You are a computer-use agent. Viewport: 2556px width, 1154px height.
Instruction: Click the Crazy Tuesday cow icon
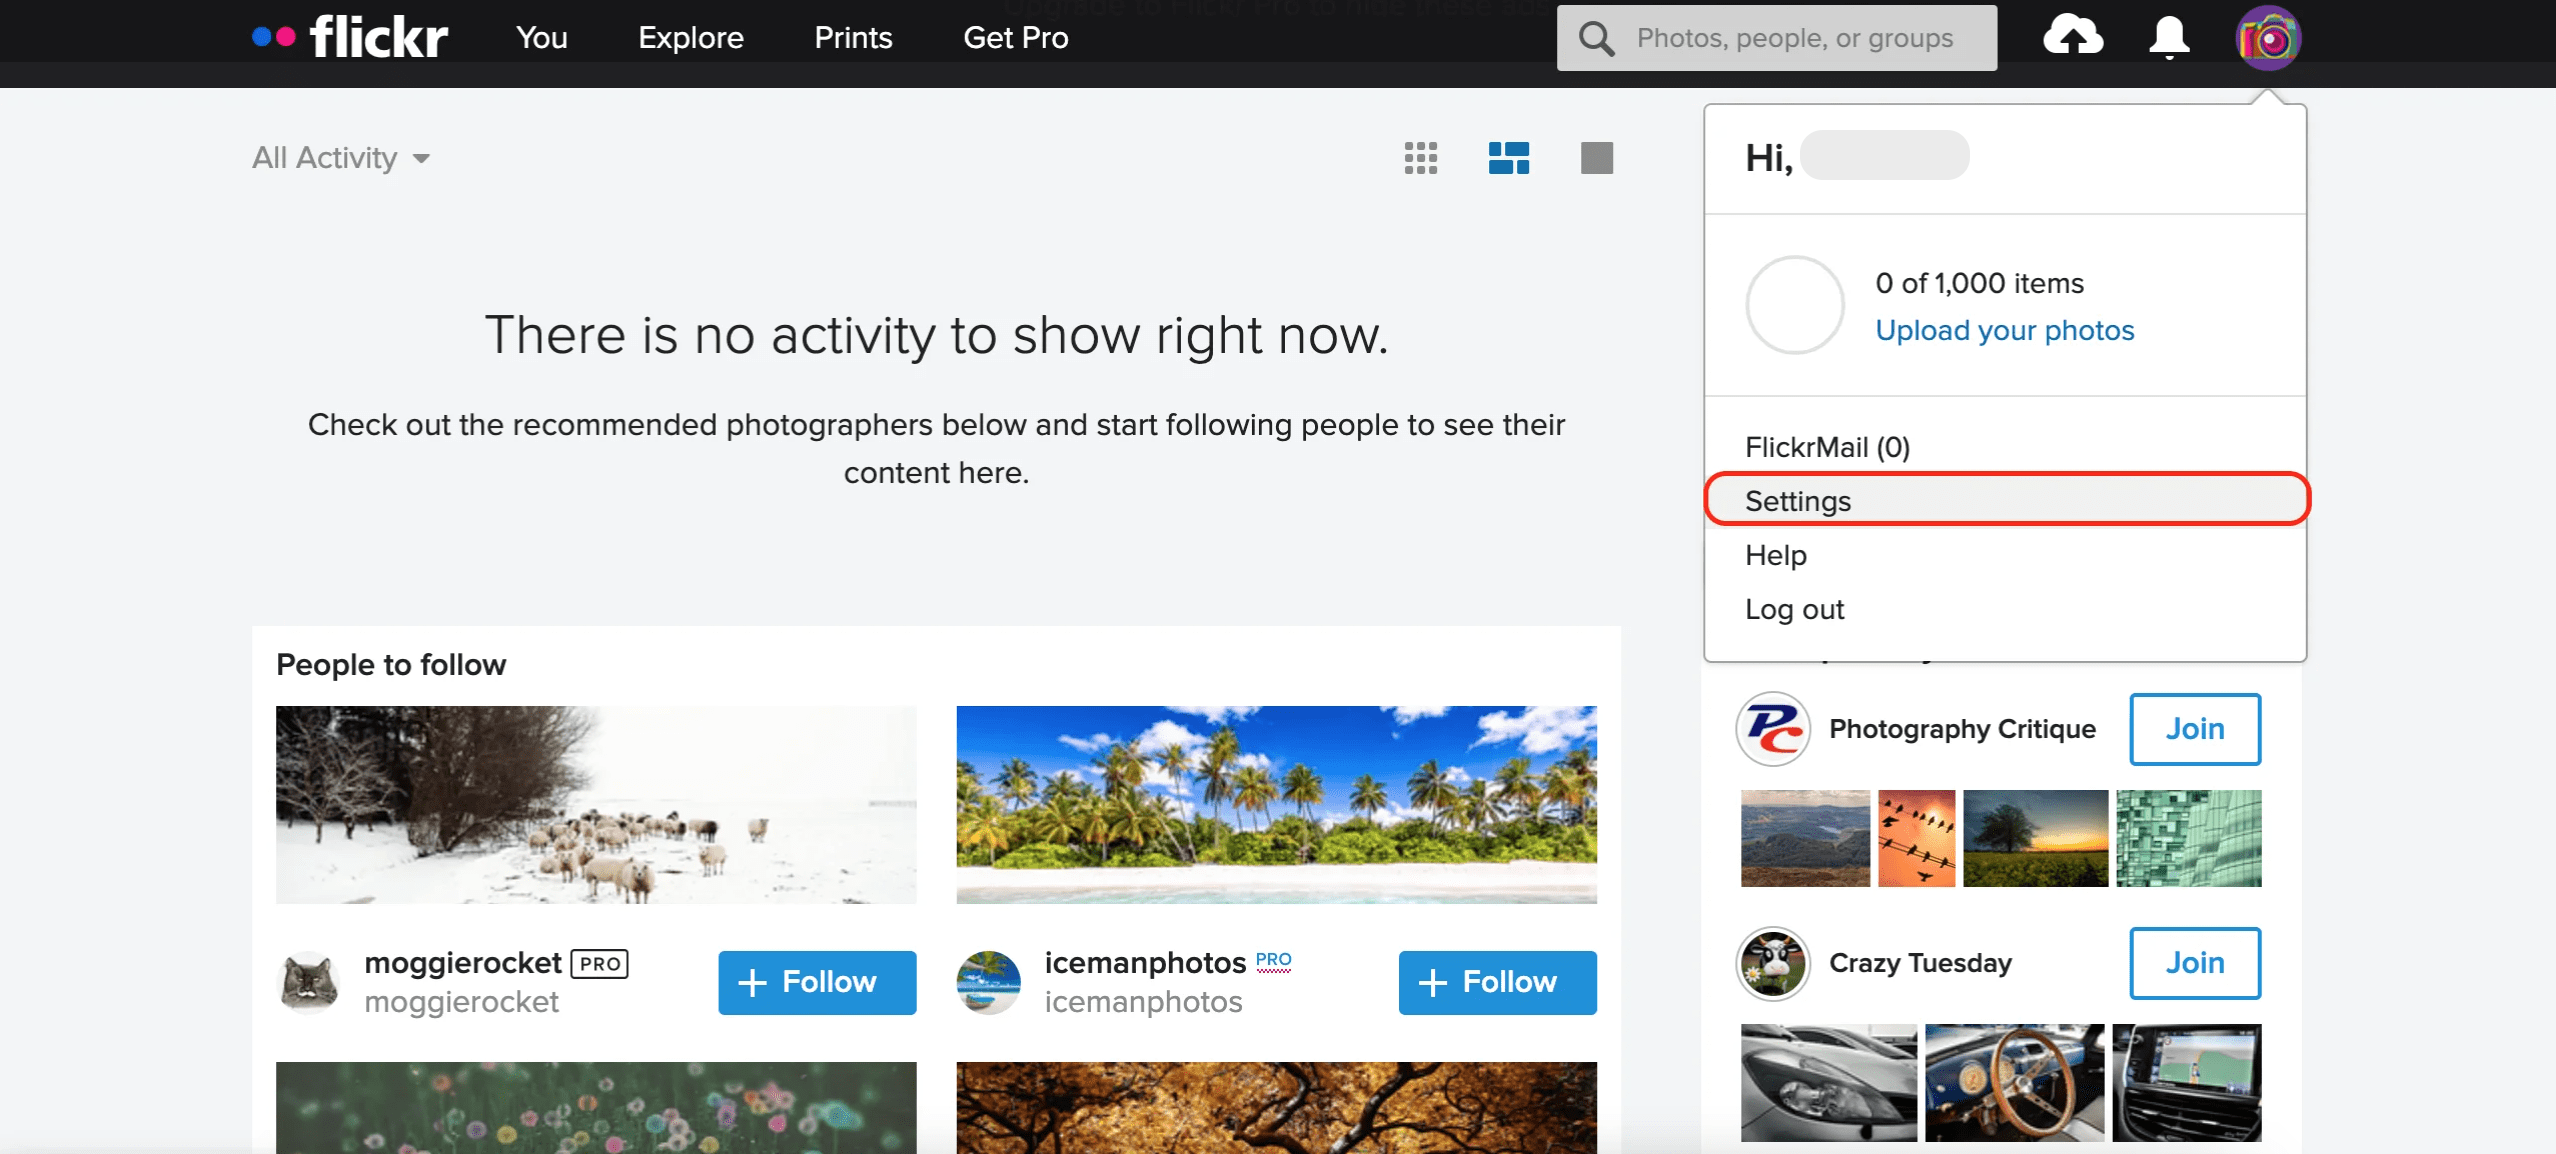(1773, 963)
